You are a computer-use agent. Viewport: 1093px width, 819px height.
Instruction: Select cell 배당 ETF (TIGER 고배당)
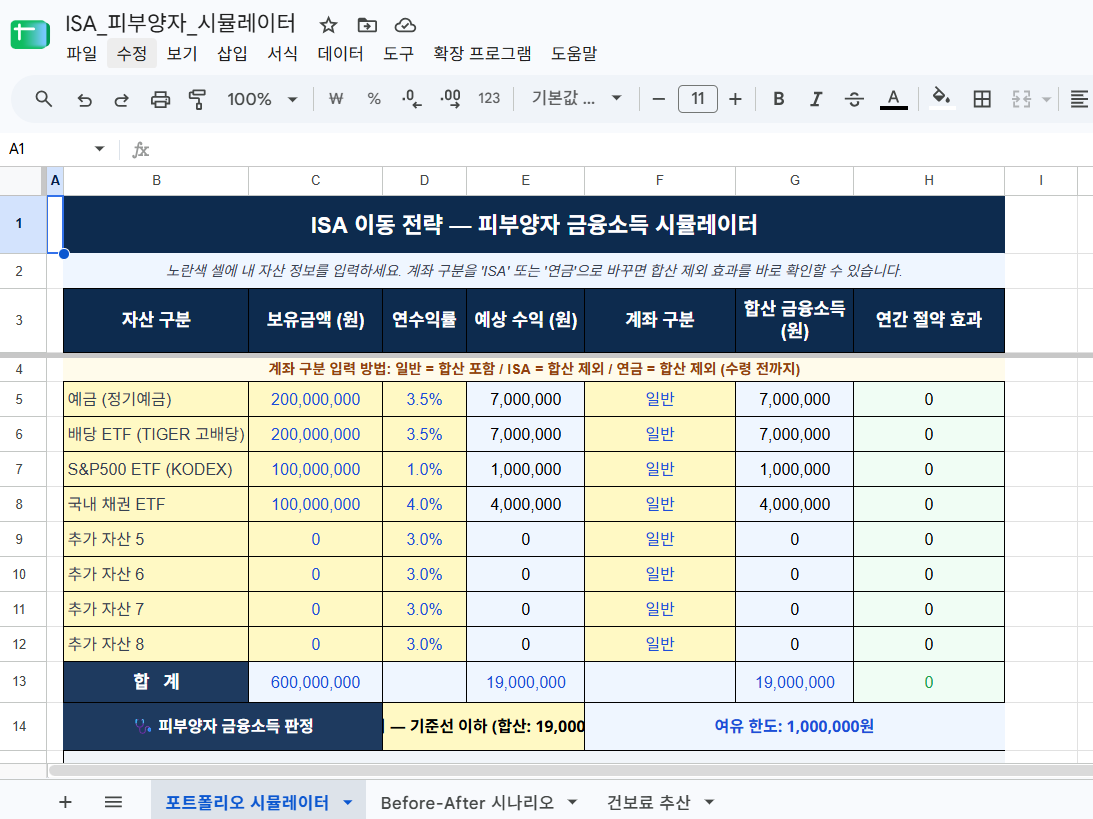156,434
